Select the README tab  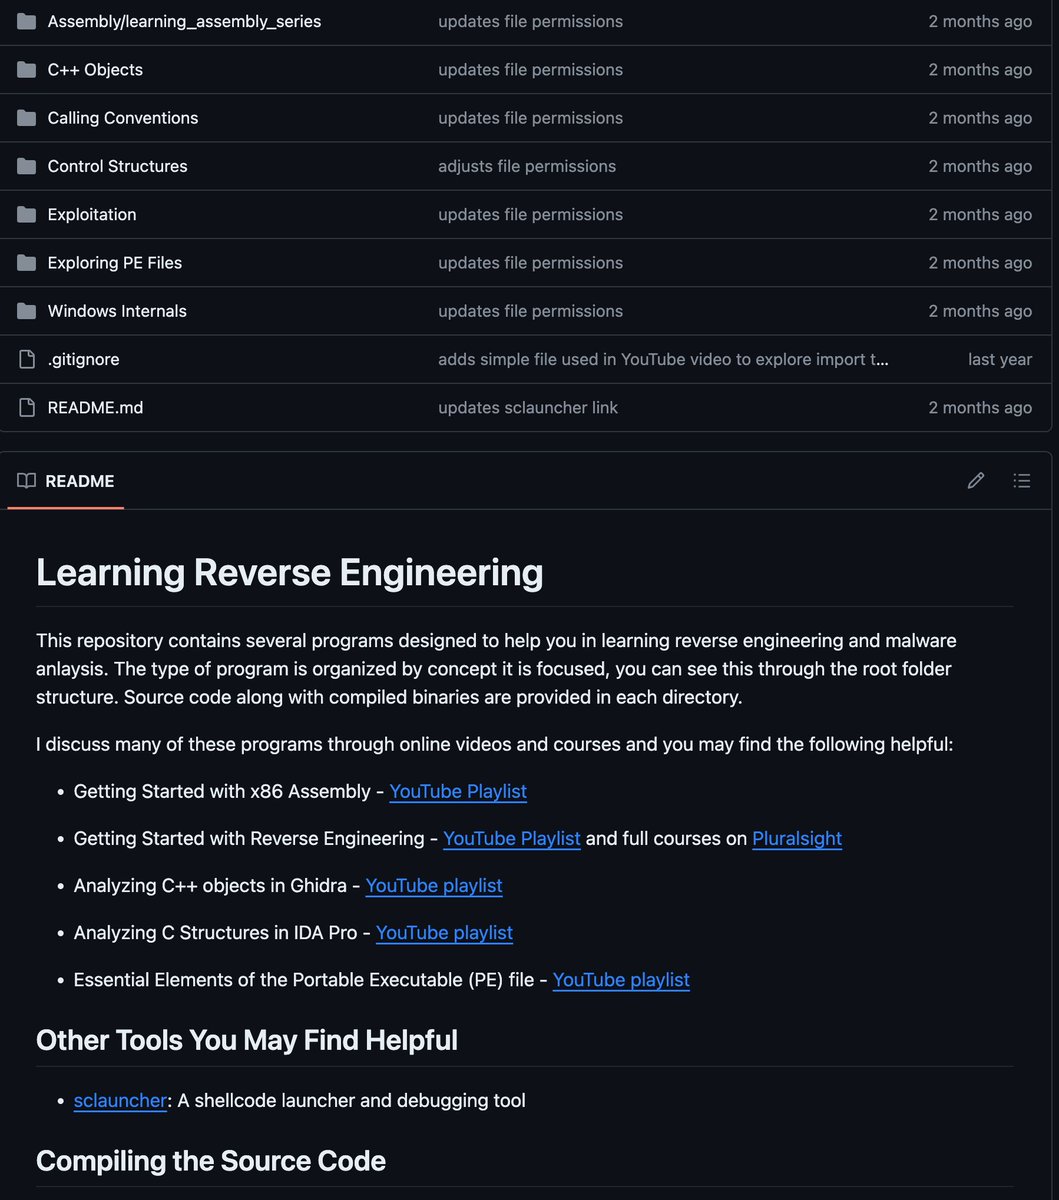79,481
